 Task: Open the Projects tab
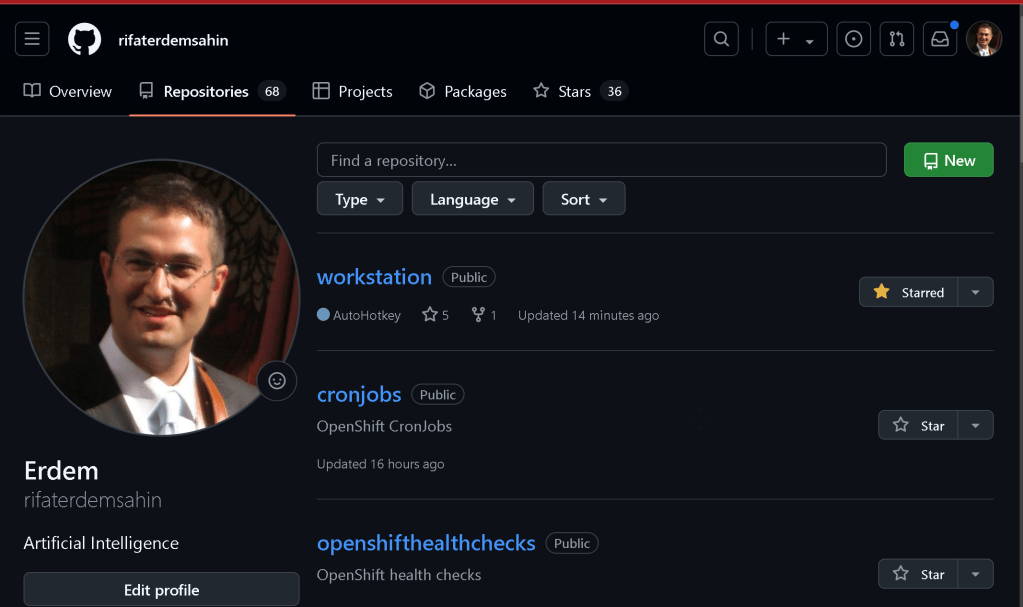click(352, 91)
